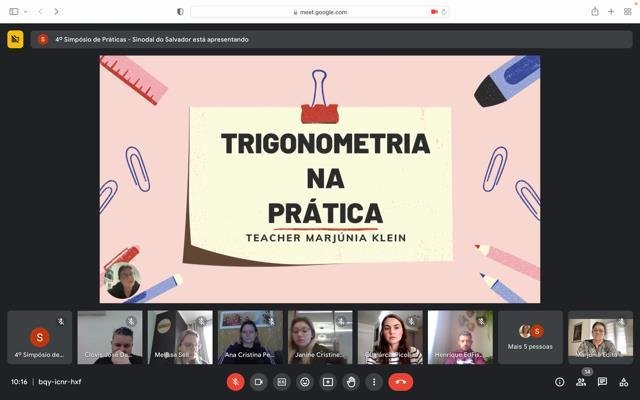Image resolution: width=640 pixels, height=400 pixels.
Task: Toggle the camera button off
Action: (x=258, y=382)
